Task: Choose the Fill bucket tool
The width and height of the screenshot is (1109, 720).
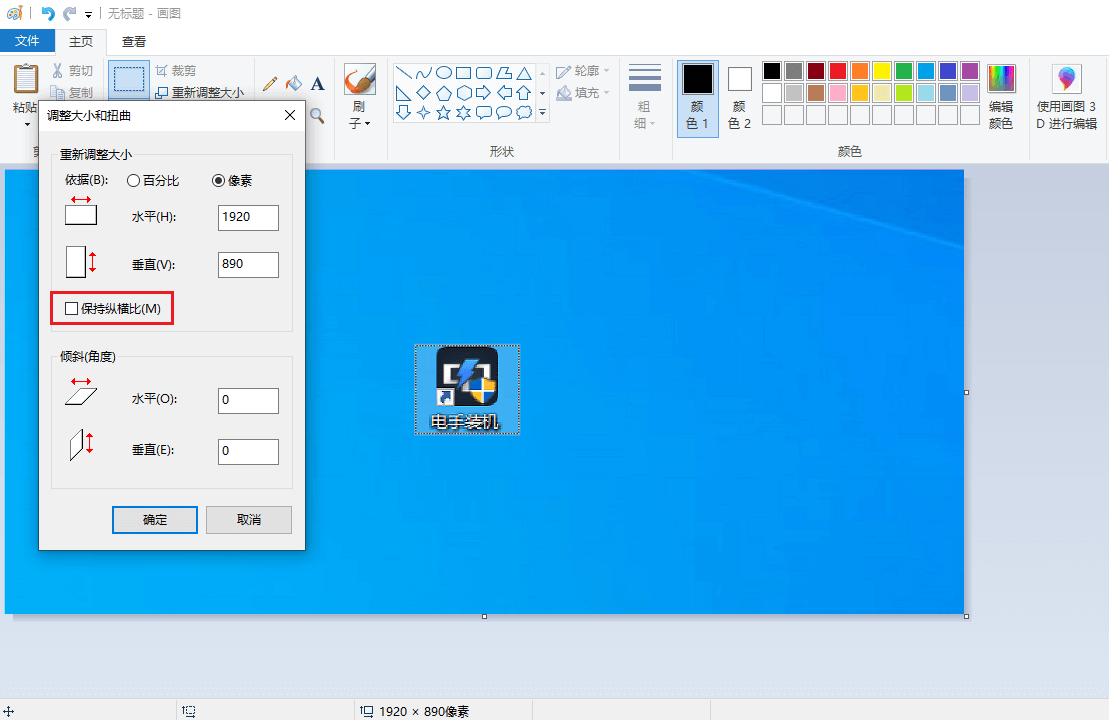Action: (294, 84)
